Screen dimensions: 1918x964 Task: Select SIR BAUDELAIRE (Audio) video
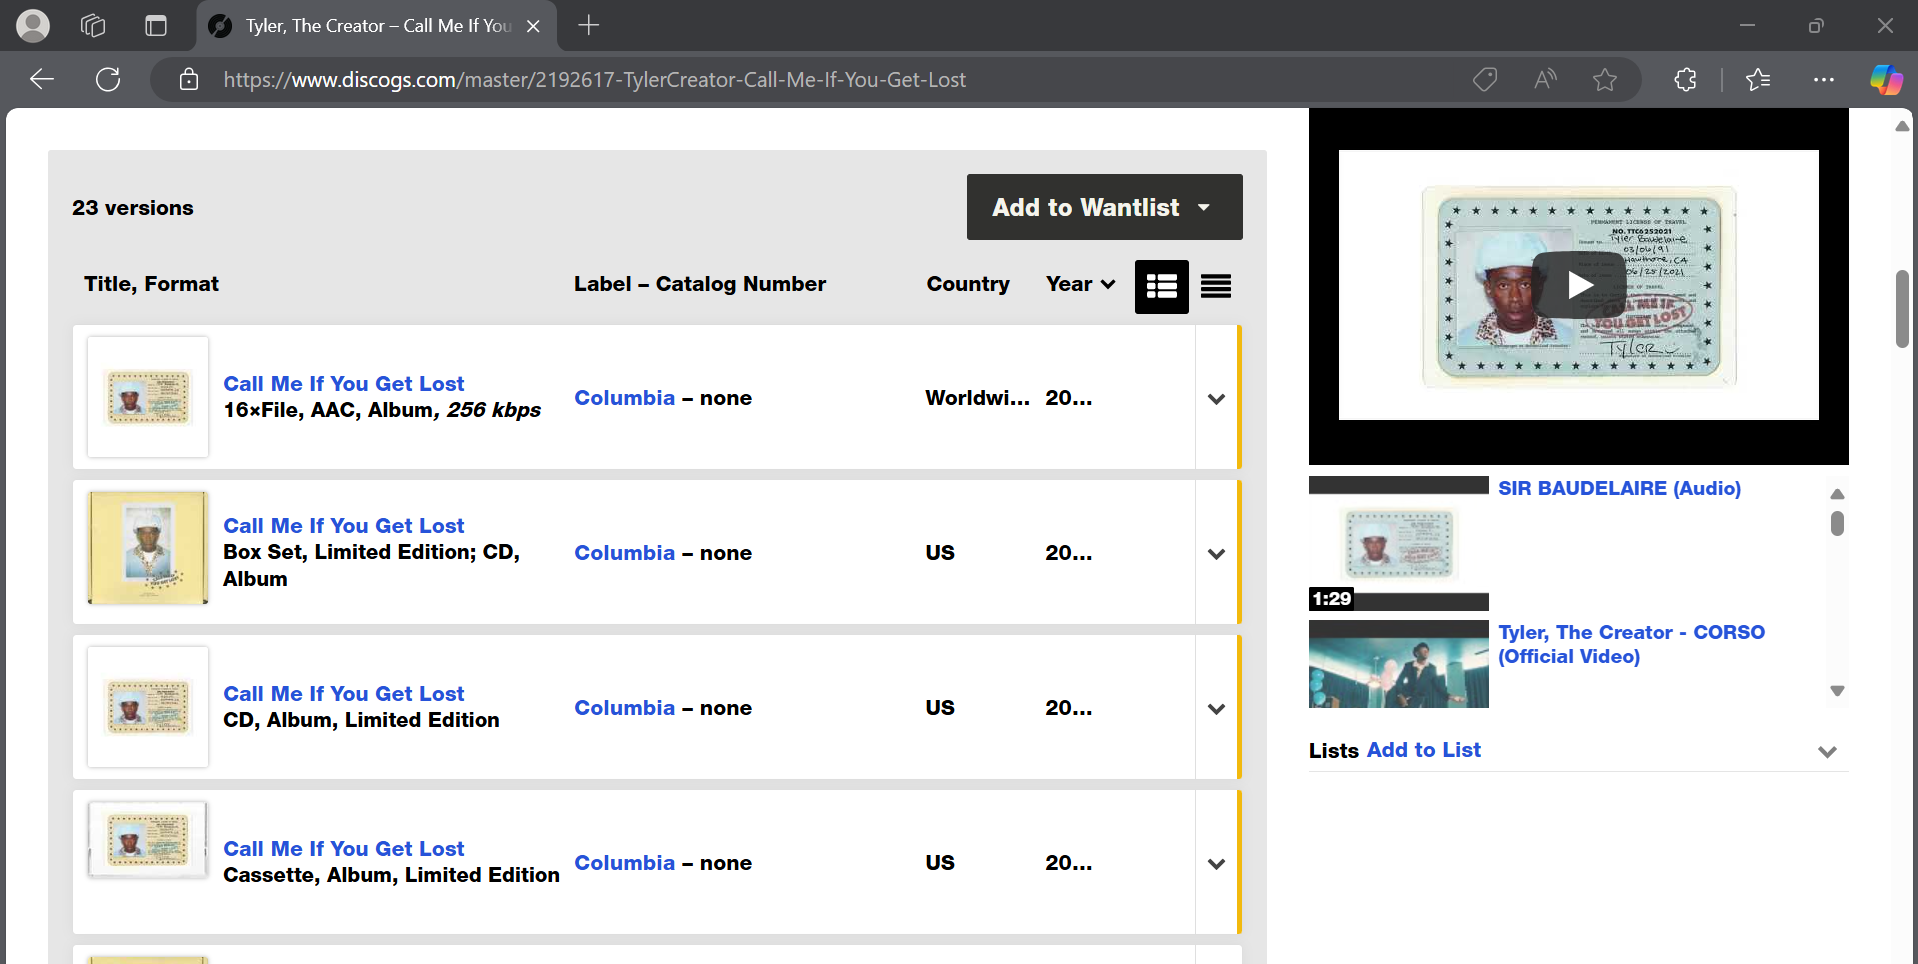1619,488
